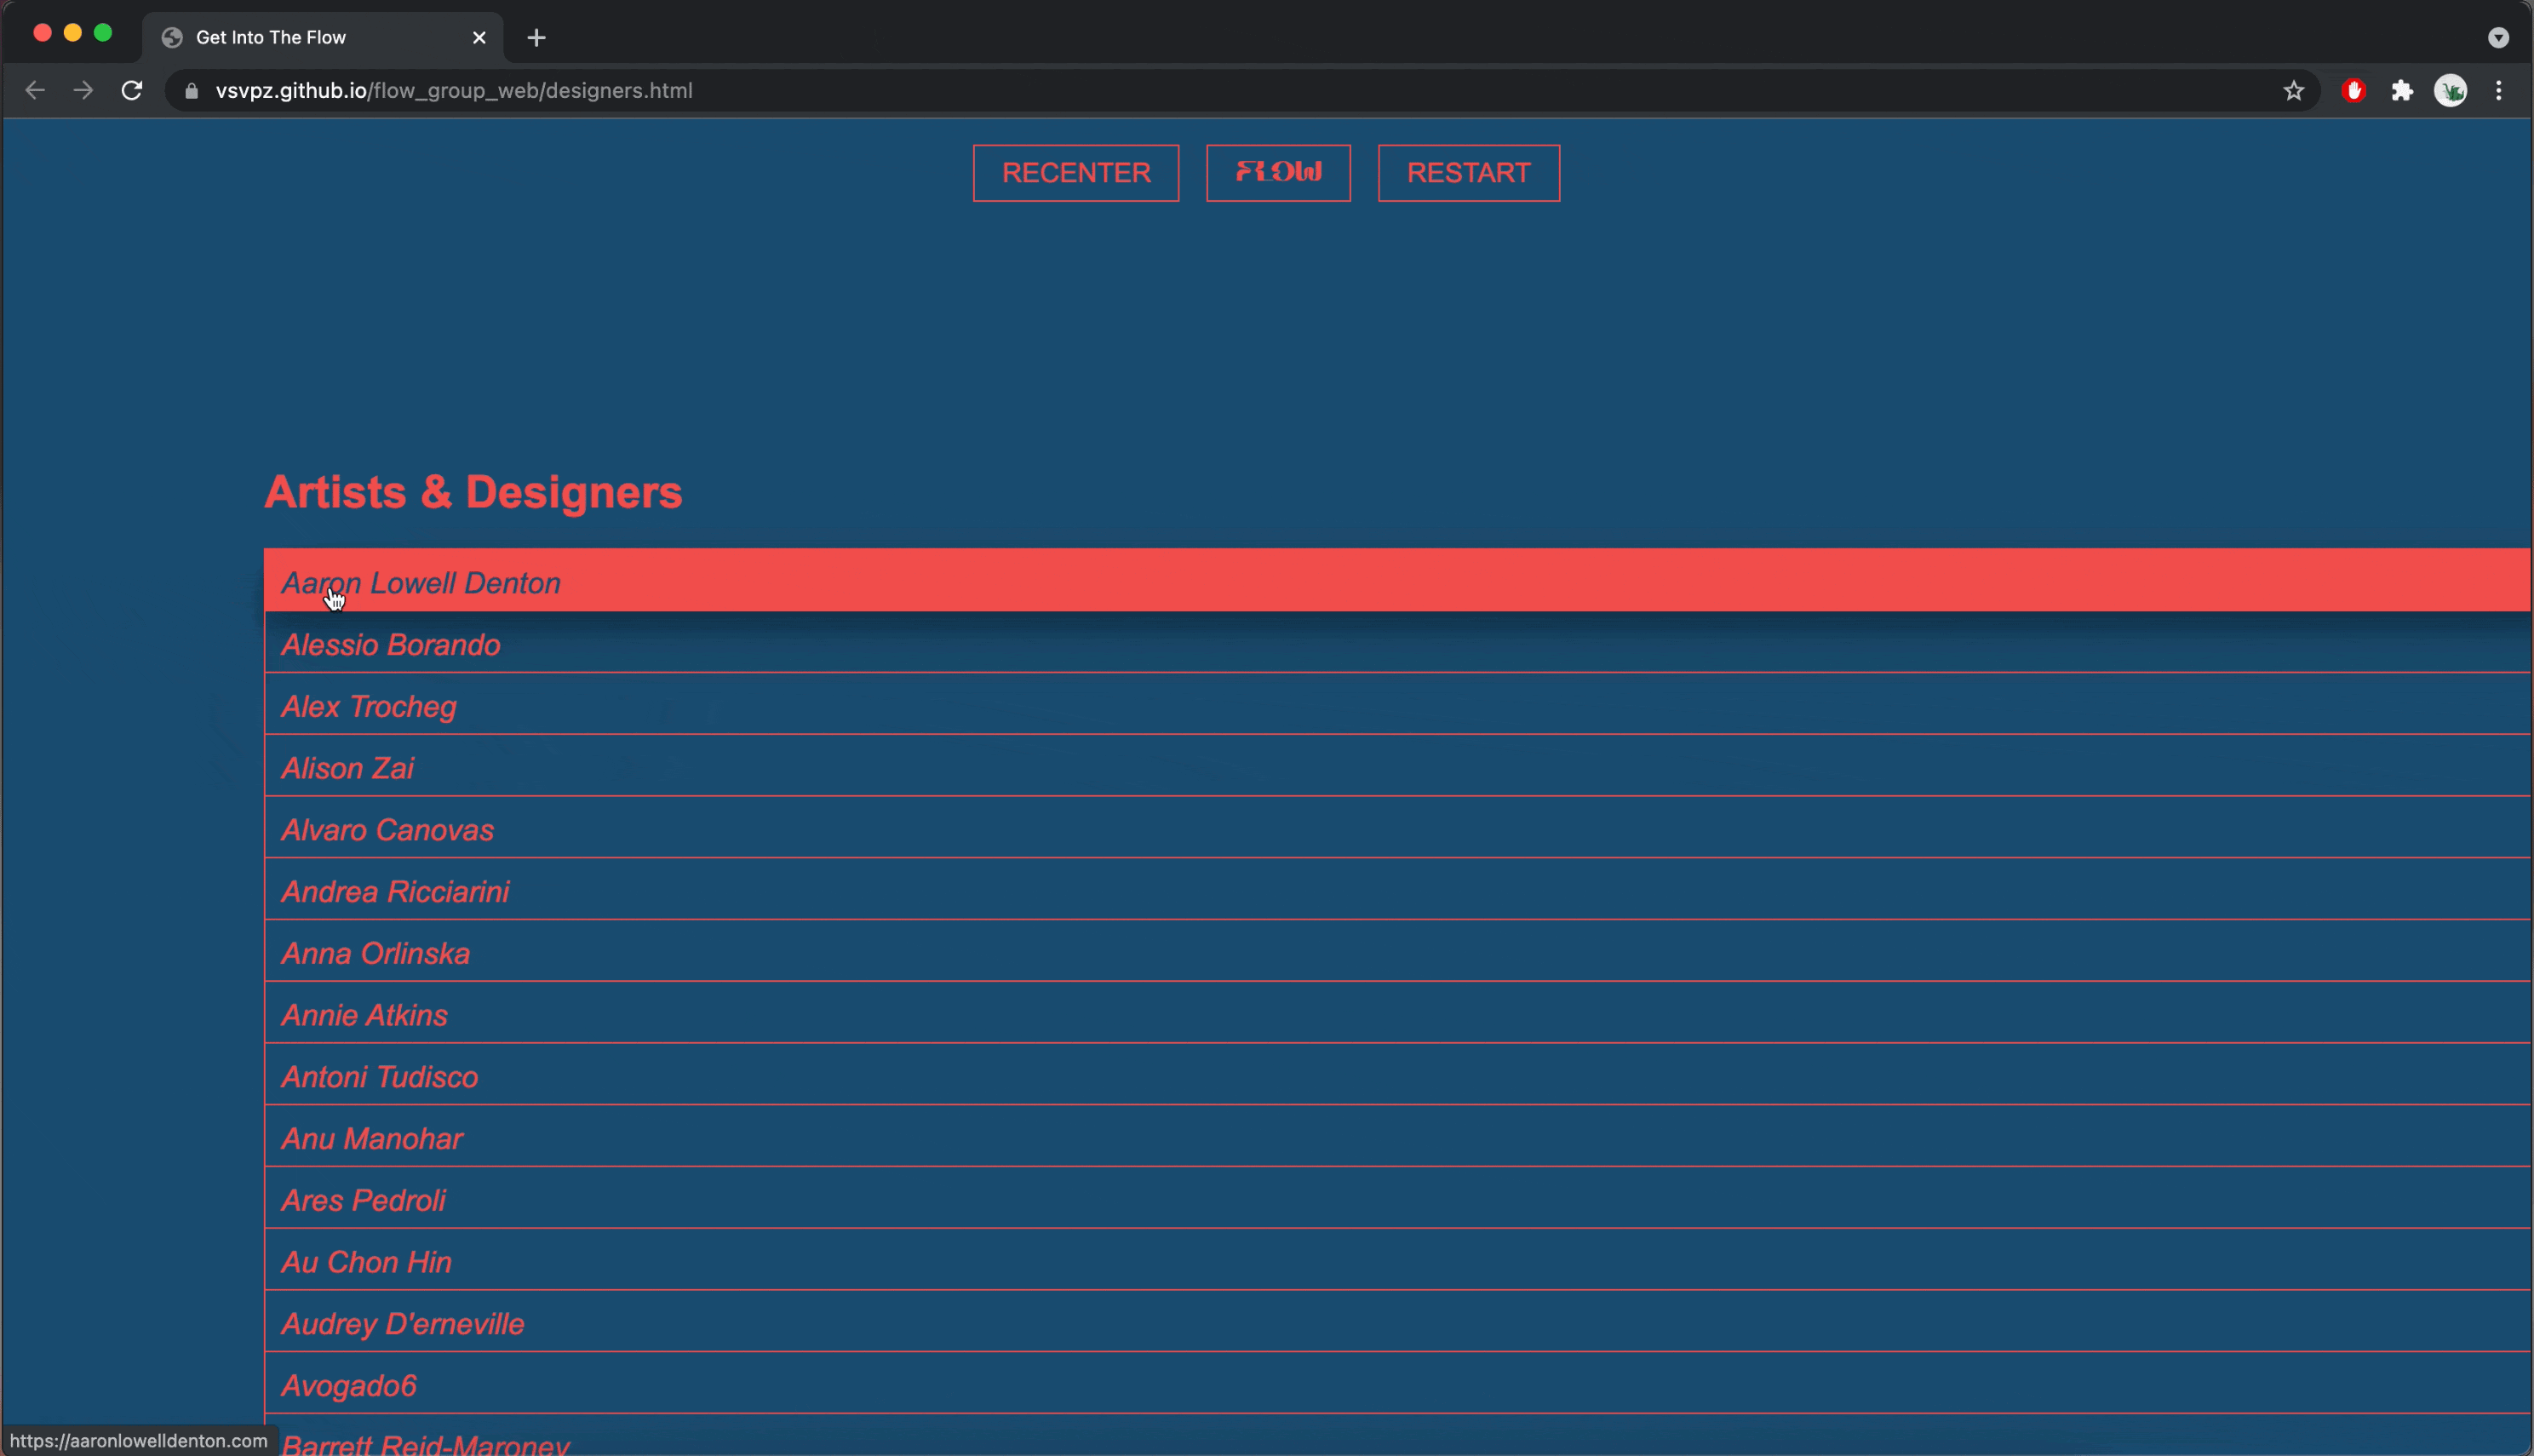Open the Chrome three-dot menu
Viewport: 2534px width, 1456px height.
point(2498,91)
